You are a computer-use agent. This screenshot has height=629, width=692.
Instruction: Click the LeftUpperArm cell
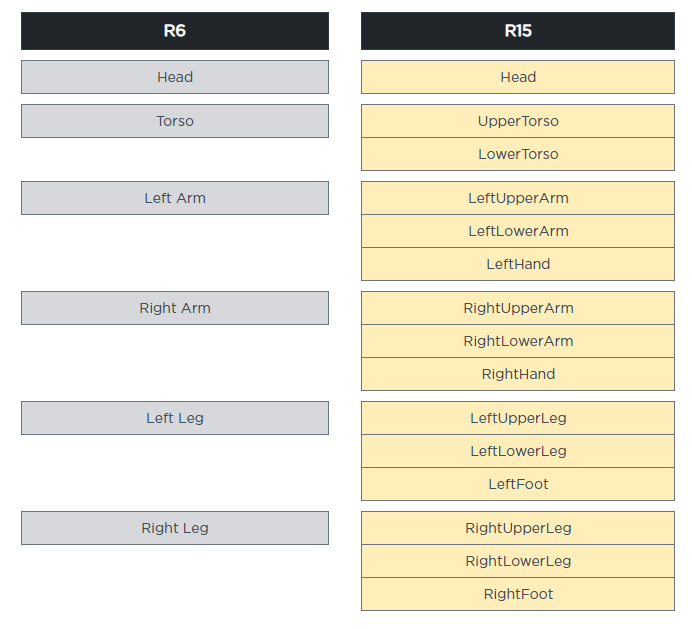click(518, 198)
